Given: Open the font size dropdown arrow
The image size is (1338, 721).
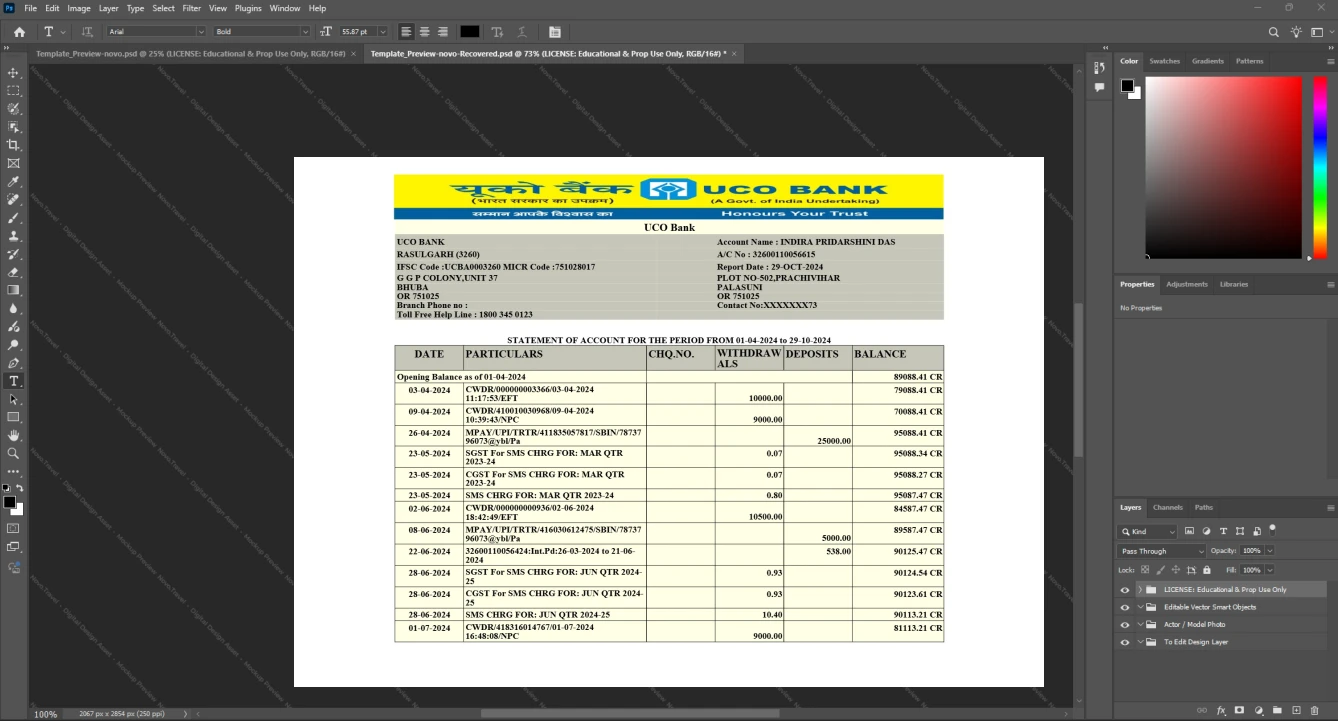Looking at the screenshot, I should point(383,32).
